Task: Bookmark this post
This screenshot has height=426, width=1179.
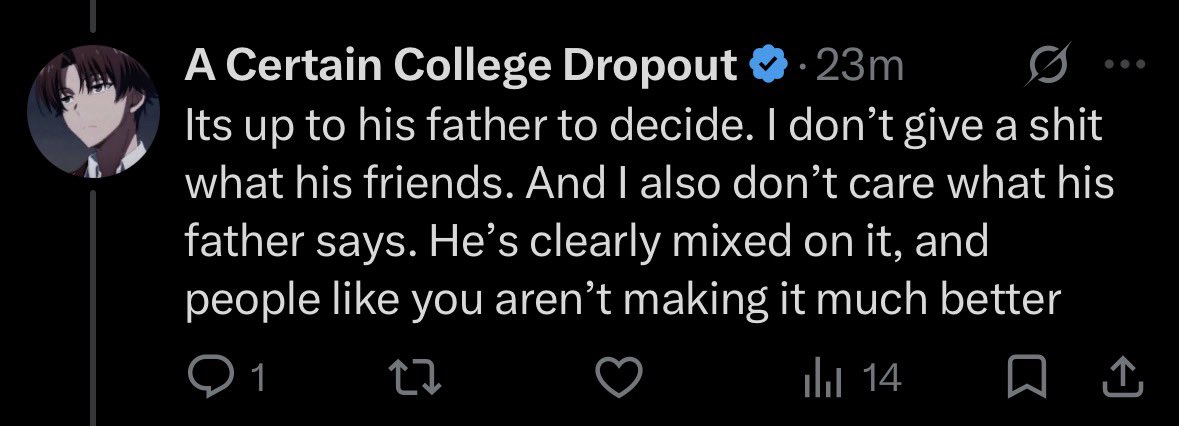Action: 1026,377
